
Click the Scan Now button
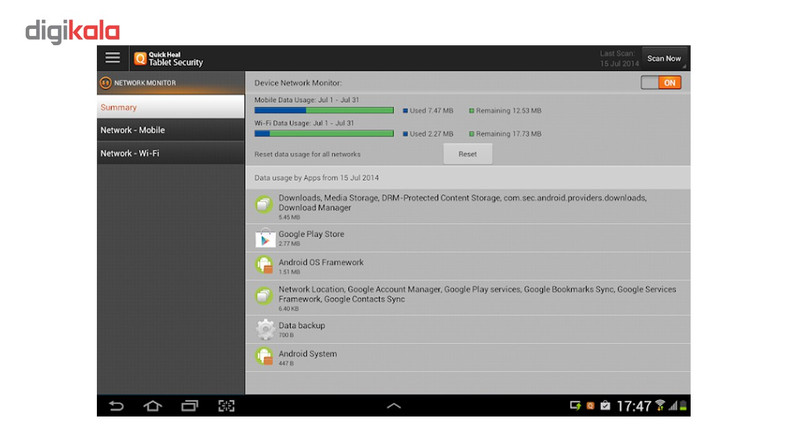click(664, 59)
